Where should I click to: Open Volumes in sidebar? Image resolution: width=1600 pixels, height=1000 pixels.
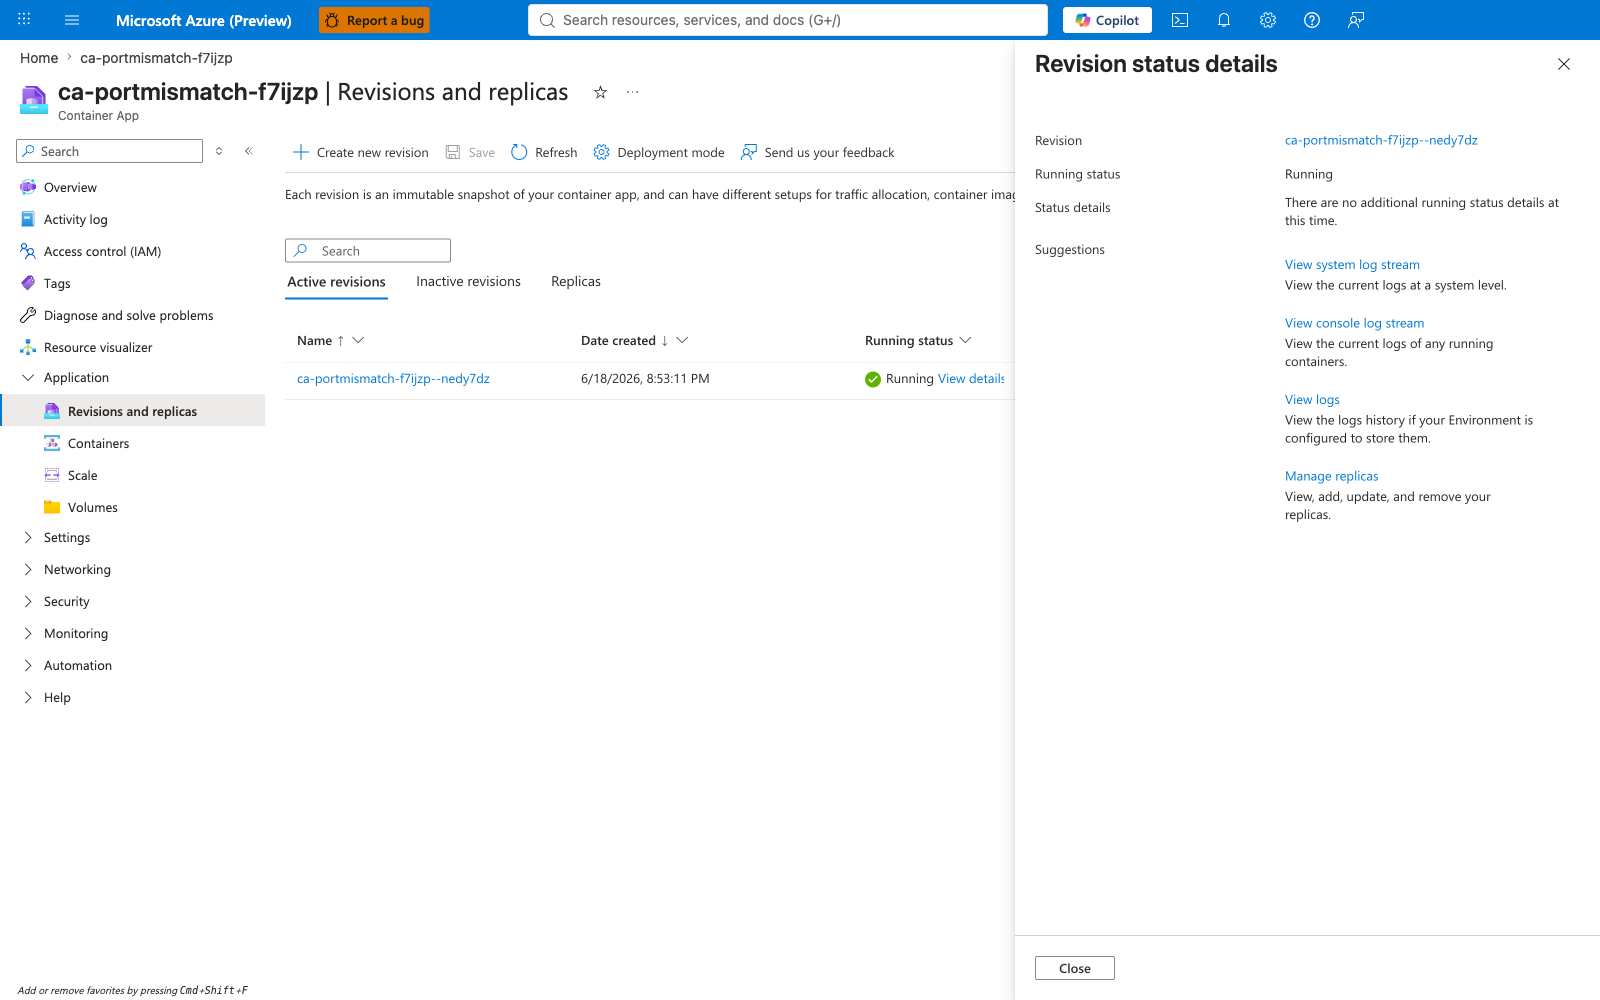92,507
